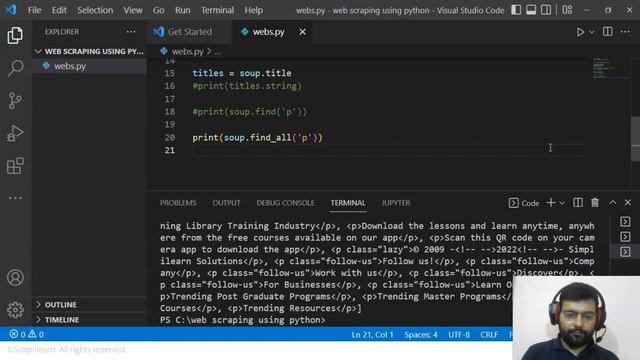Open the Run and Debug view
Image resolution: width=640 pixels, height=360 pixels.
(15, 133)
